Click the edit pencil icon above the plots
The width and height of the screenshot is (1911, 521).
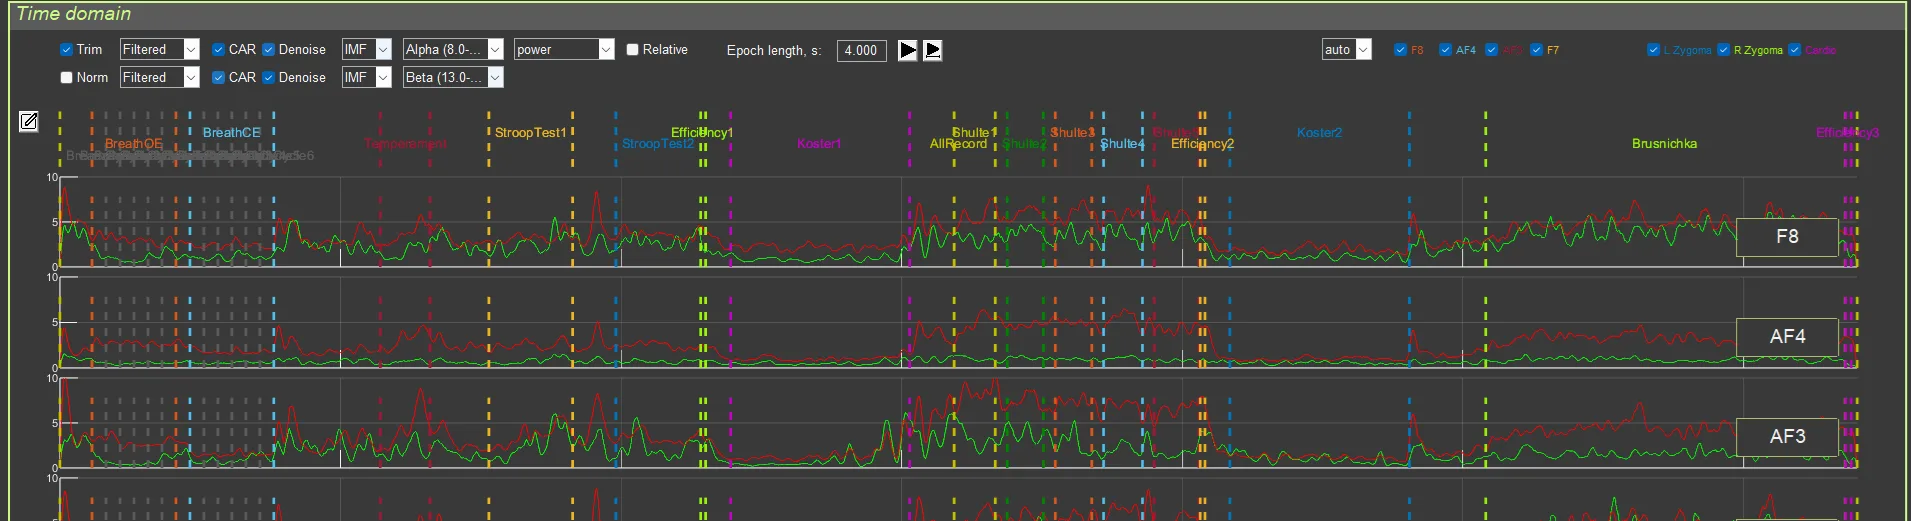click(x=29, y=122)
